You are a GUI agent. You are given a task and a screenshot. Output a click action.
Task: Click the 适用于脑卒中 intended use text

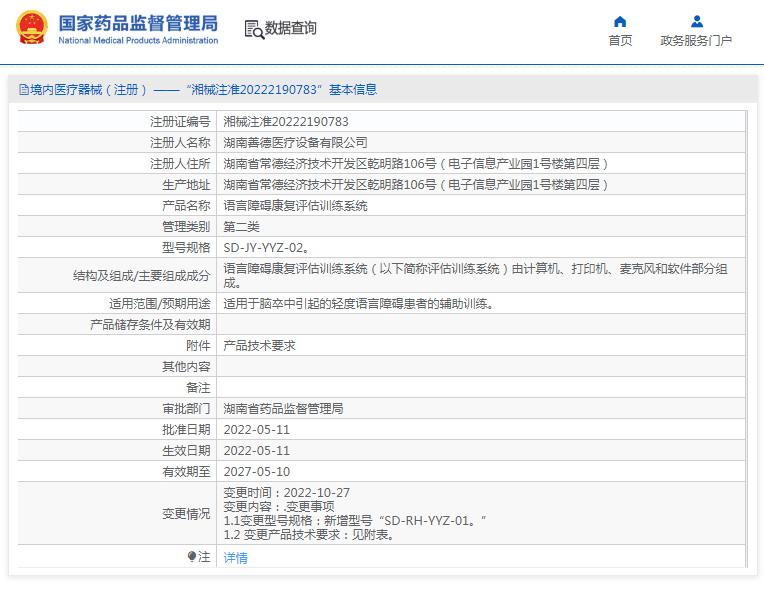click(x=359, y=304)
